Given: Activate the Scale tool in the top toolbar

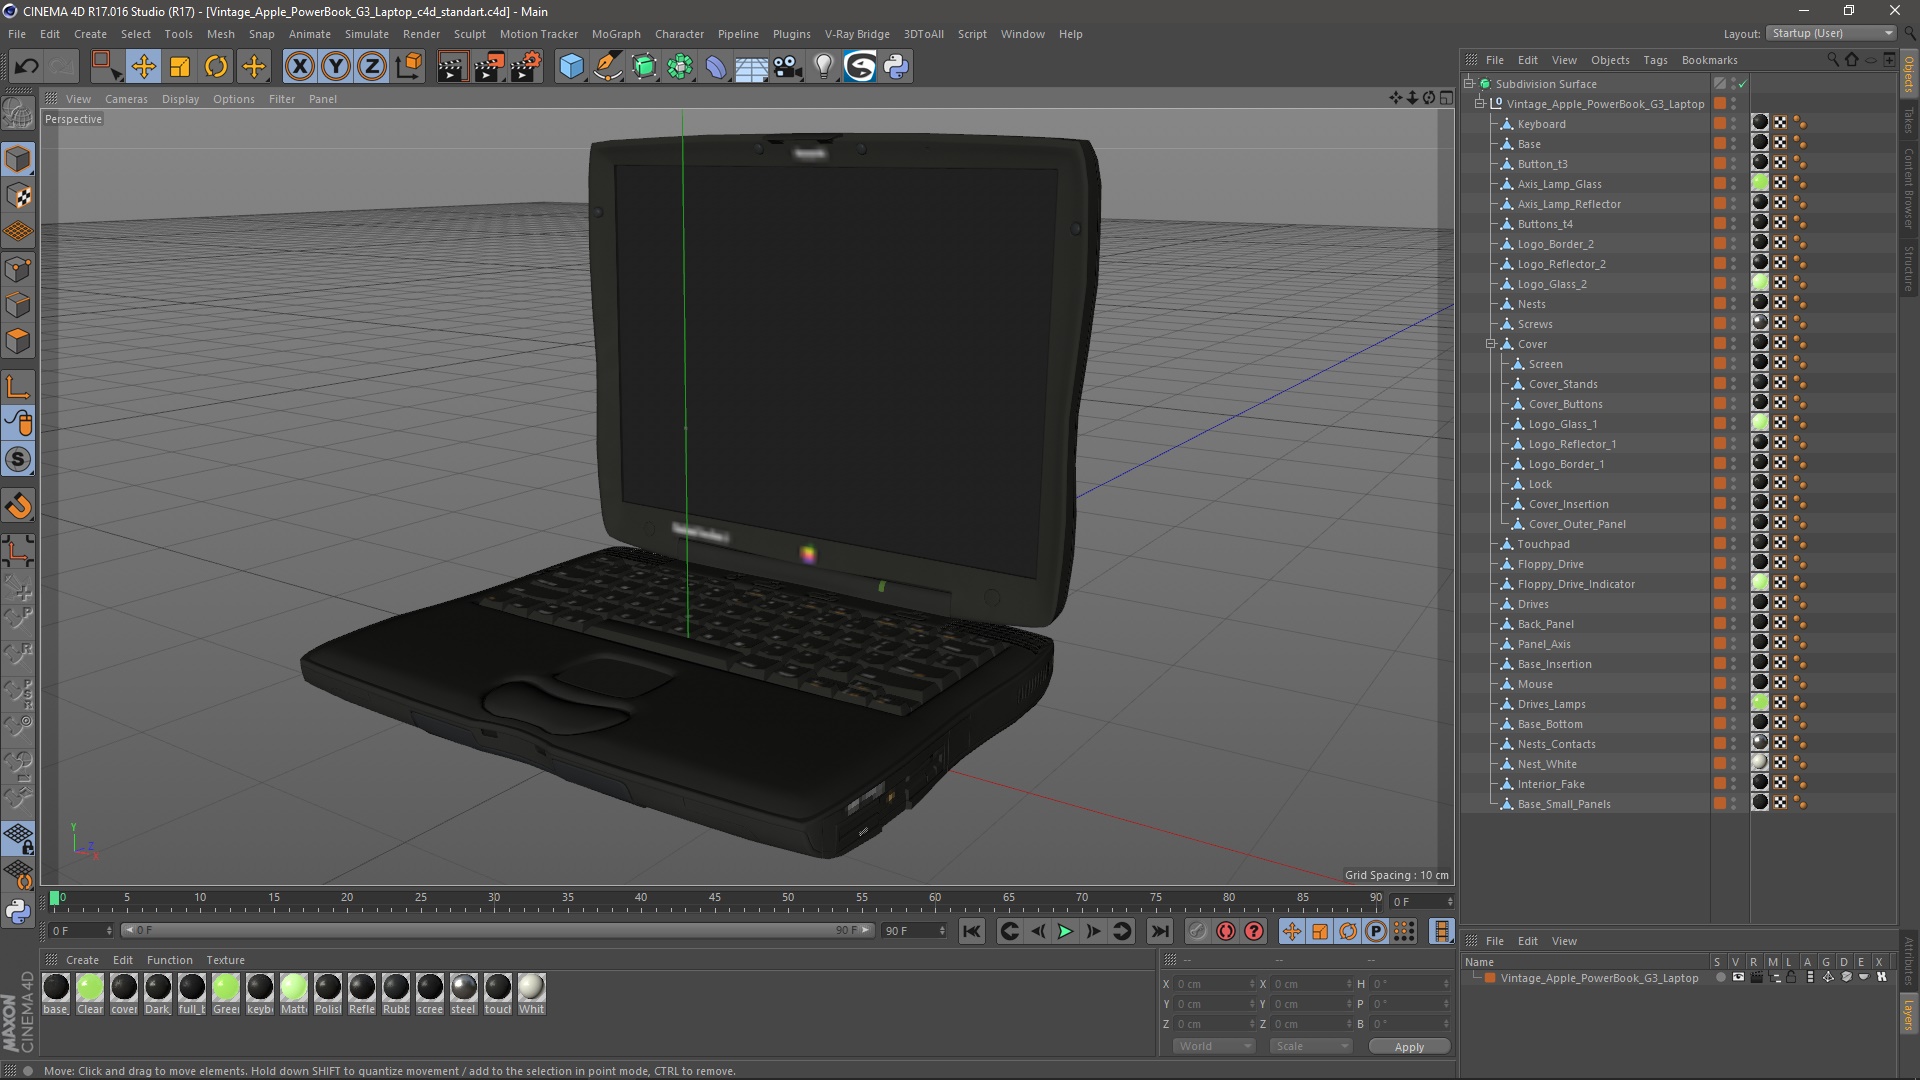Looking at the screenshot, I should tap(180, 67).
